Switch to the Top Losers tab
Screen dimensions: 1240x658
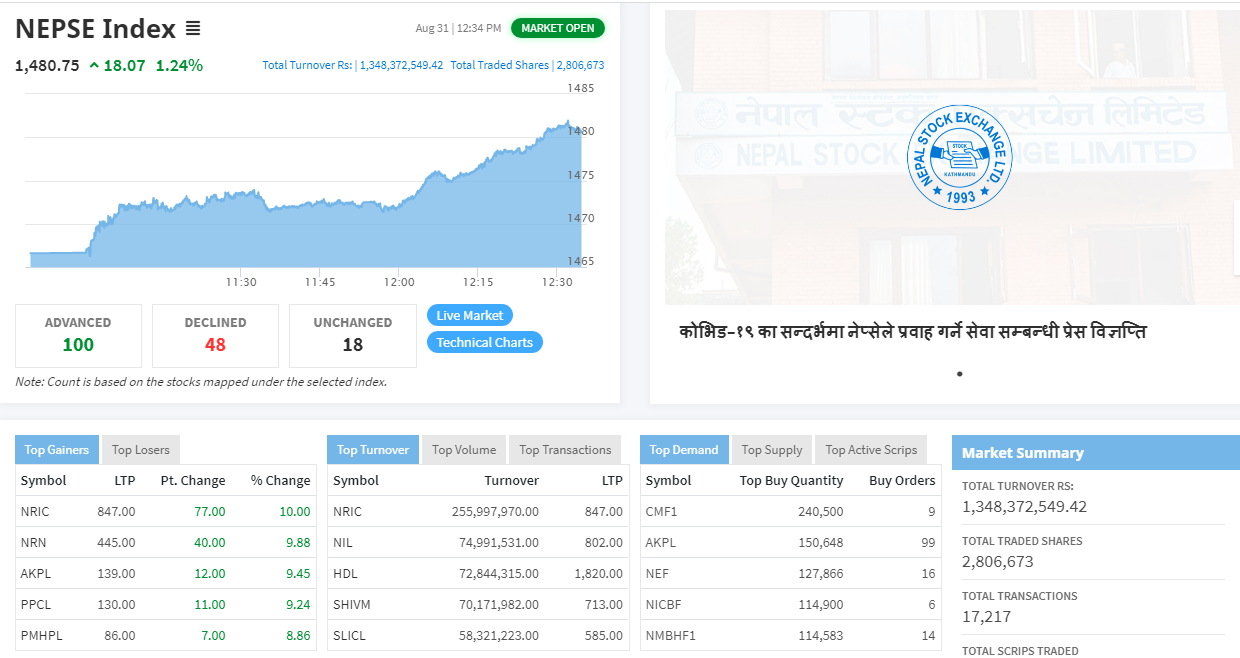click(x=141, y=450)
